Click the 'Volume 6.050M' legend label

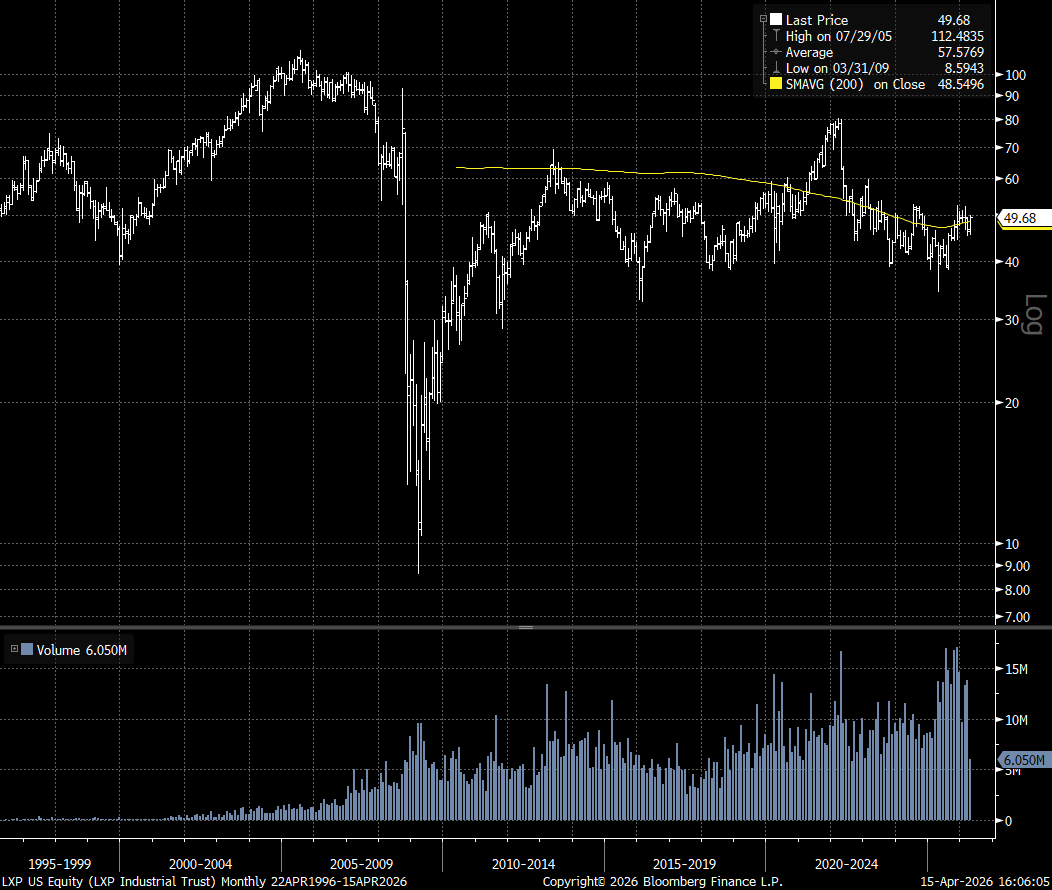(81, 650)
